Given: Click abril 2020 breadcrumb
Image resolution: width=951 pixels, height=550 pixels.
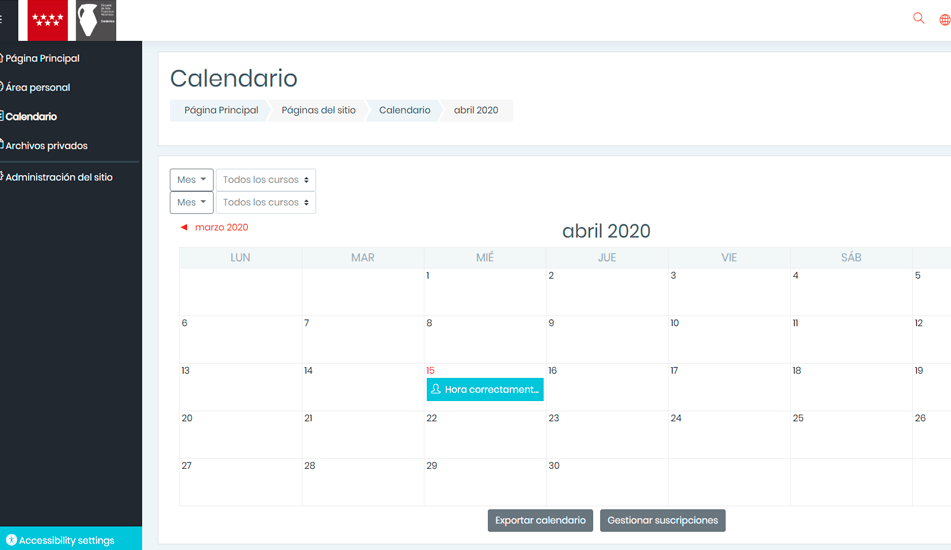Looking at the screenshot, I should [x=476, y=110].
